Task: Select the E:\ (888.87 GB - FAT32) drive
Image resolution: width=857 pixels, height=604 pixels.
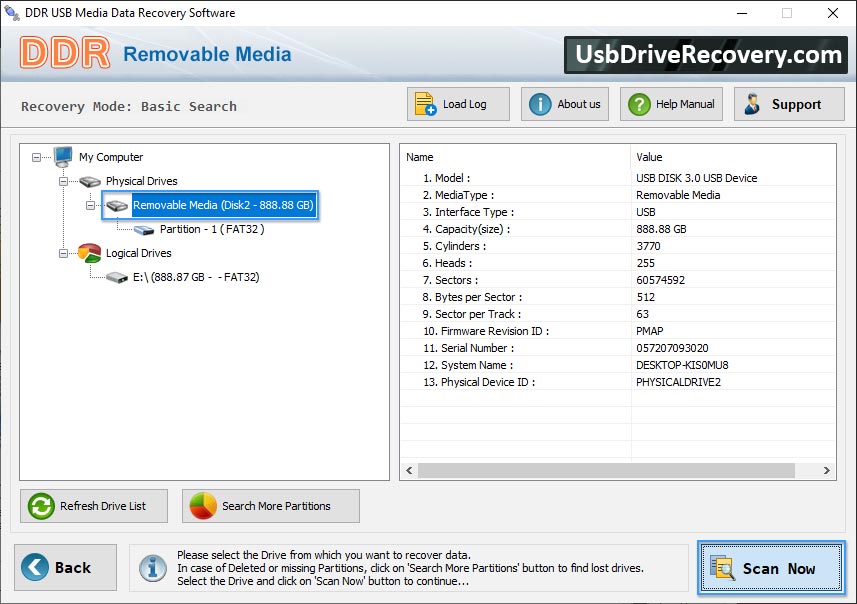Action: pos(196,277)
